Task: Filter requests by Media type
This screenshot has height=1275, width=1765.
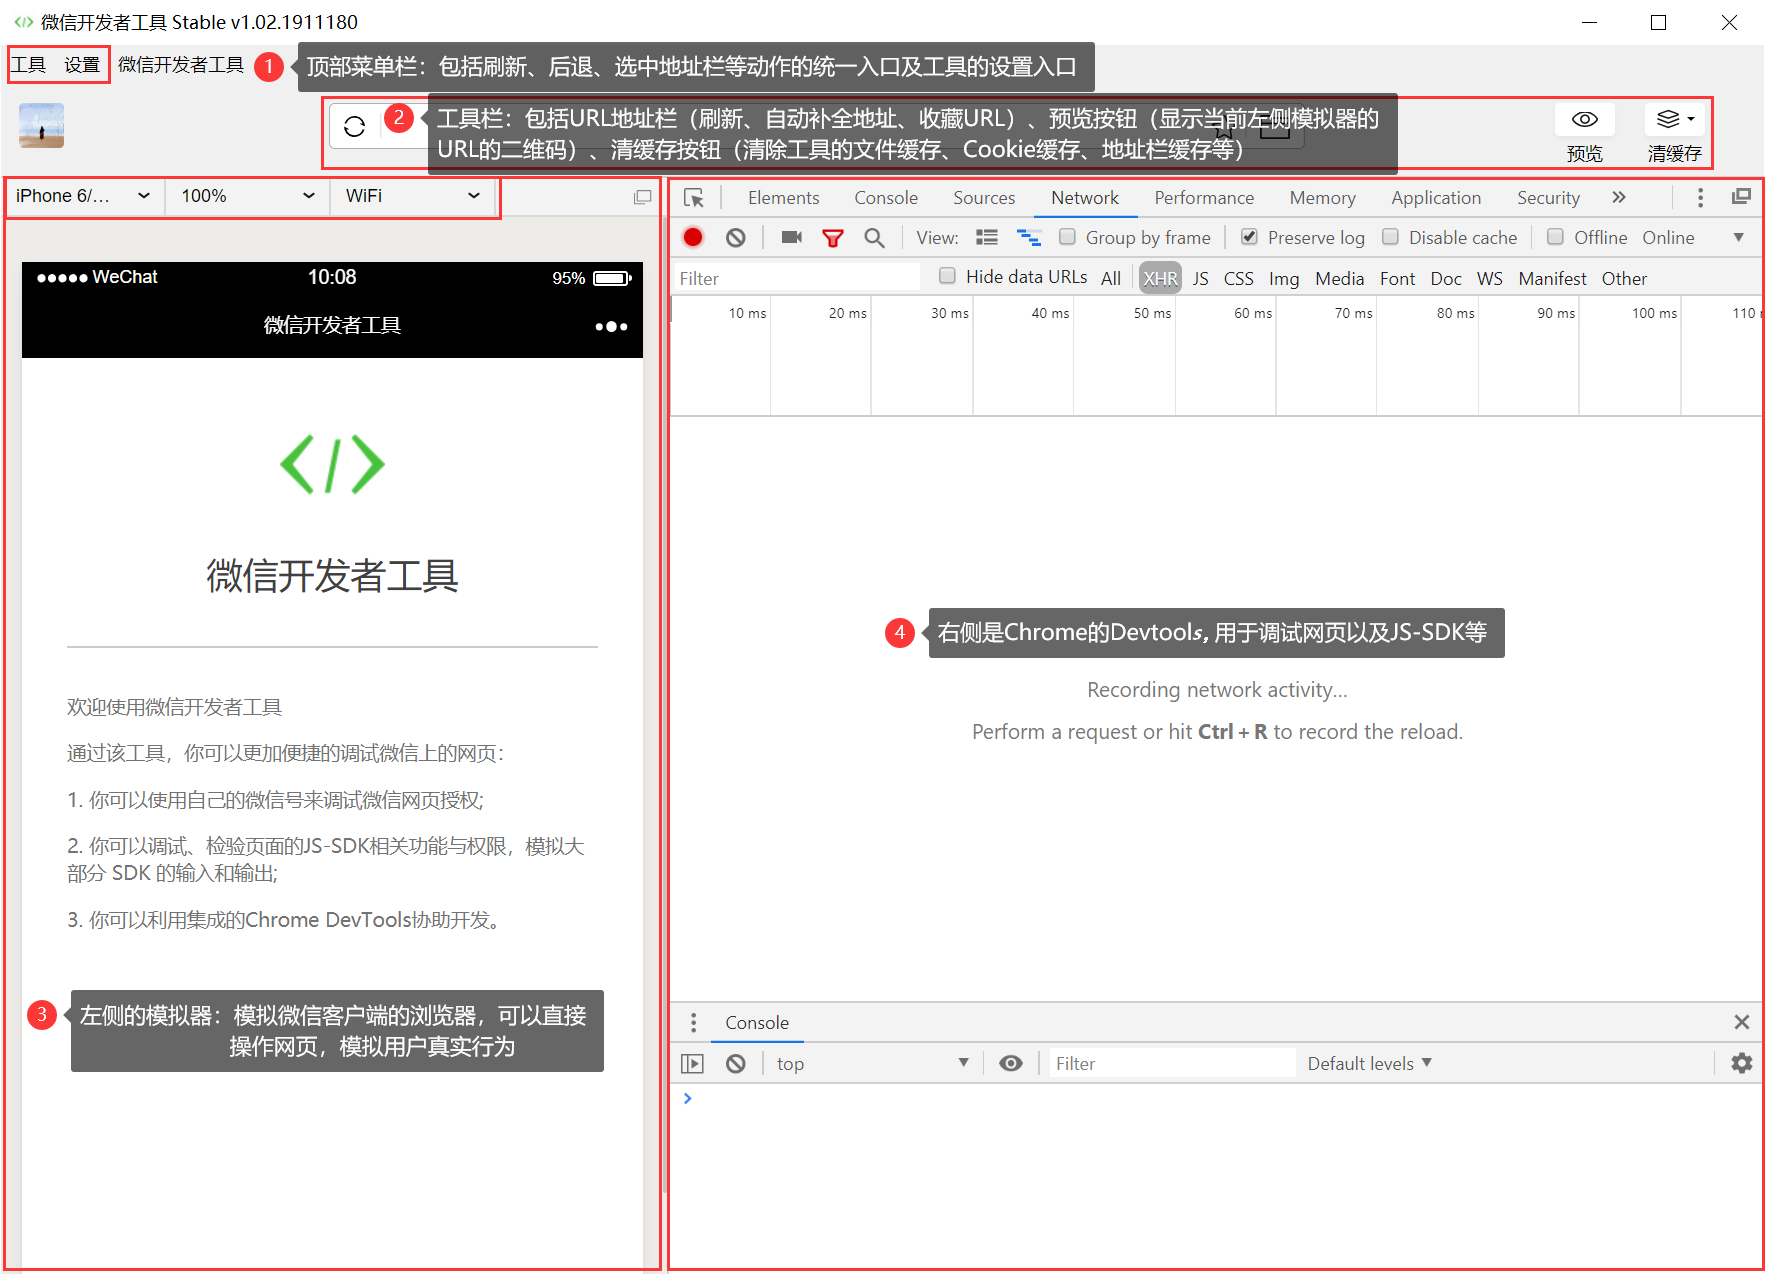Action: (1339, 279)
